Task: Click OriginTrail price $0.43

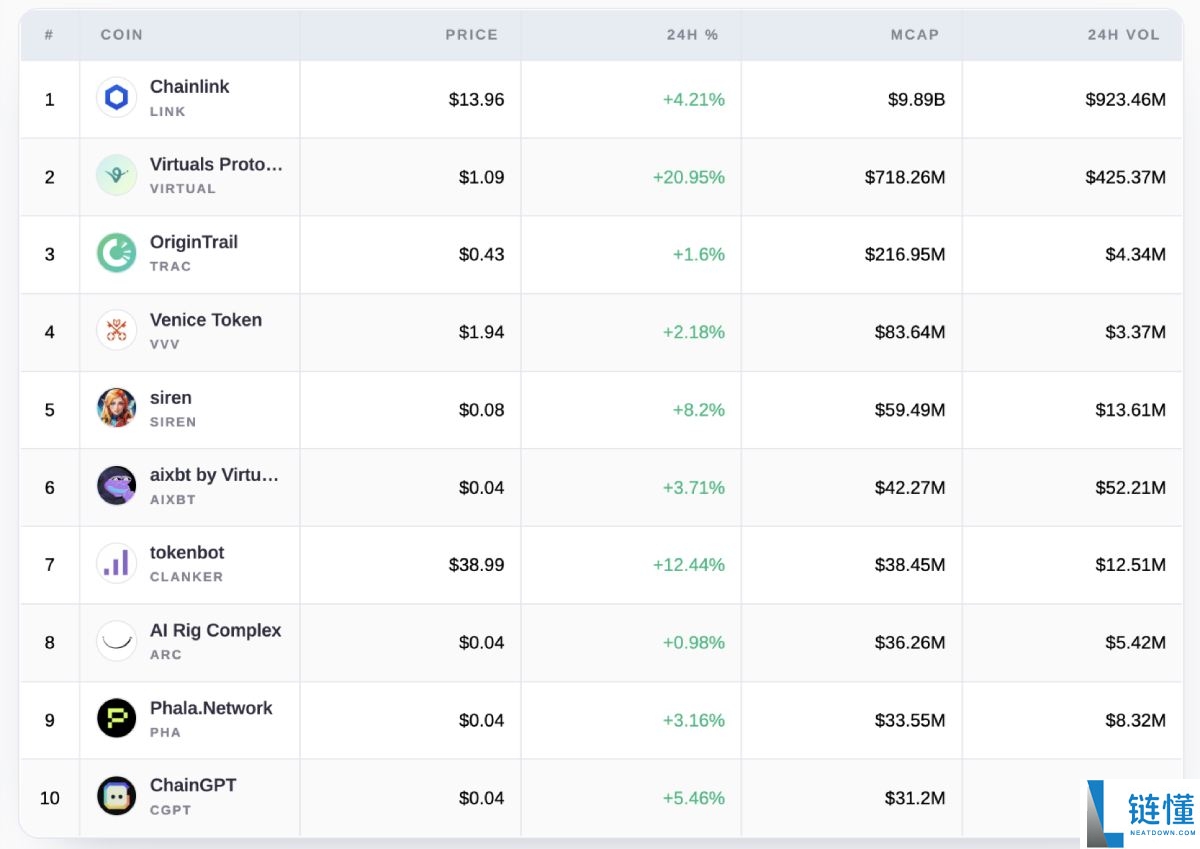Action: tap(482, 255)
